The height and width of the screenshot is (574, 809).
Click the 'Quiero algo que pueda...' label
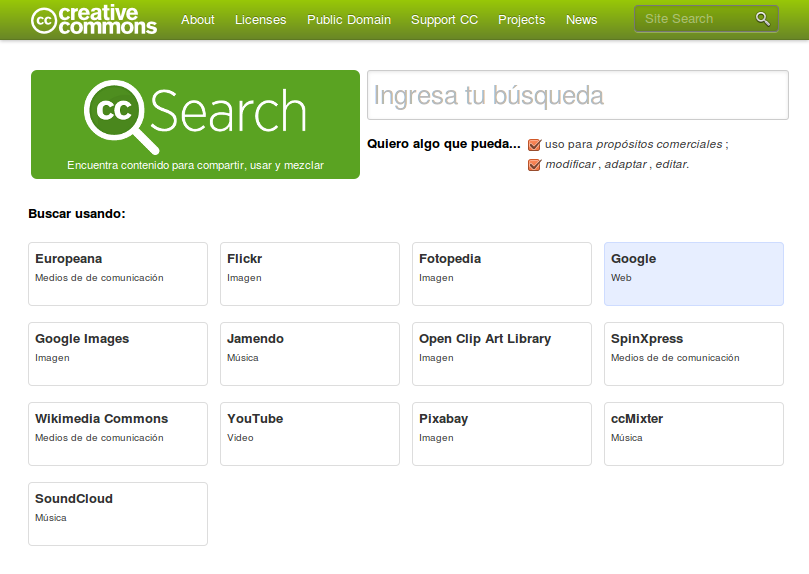(x=444, y=144)
